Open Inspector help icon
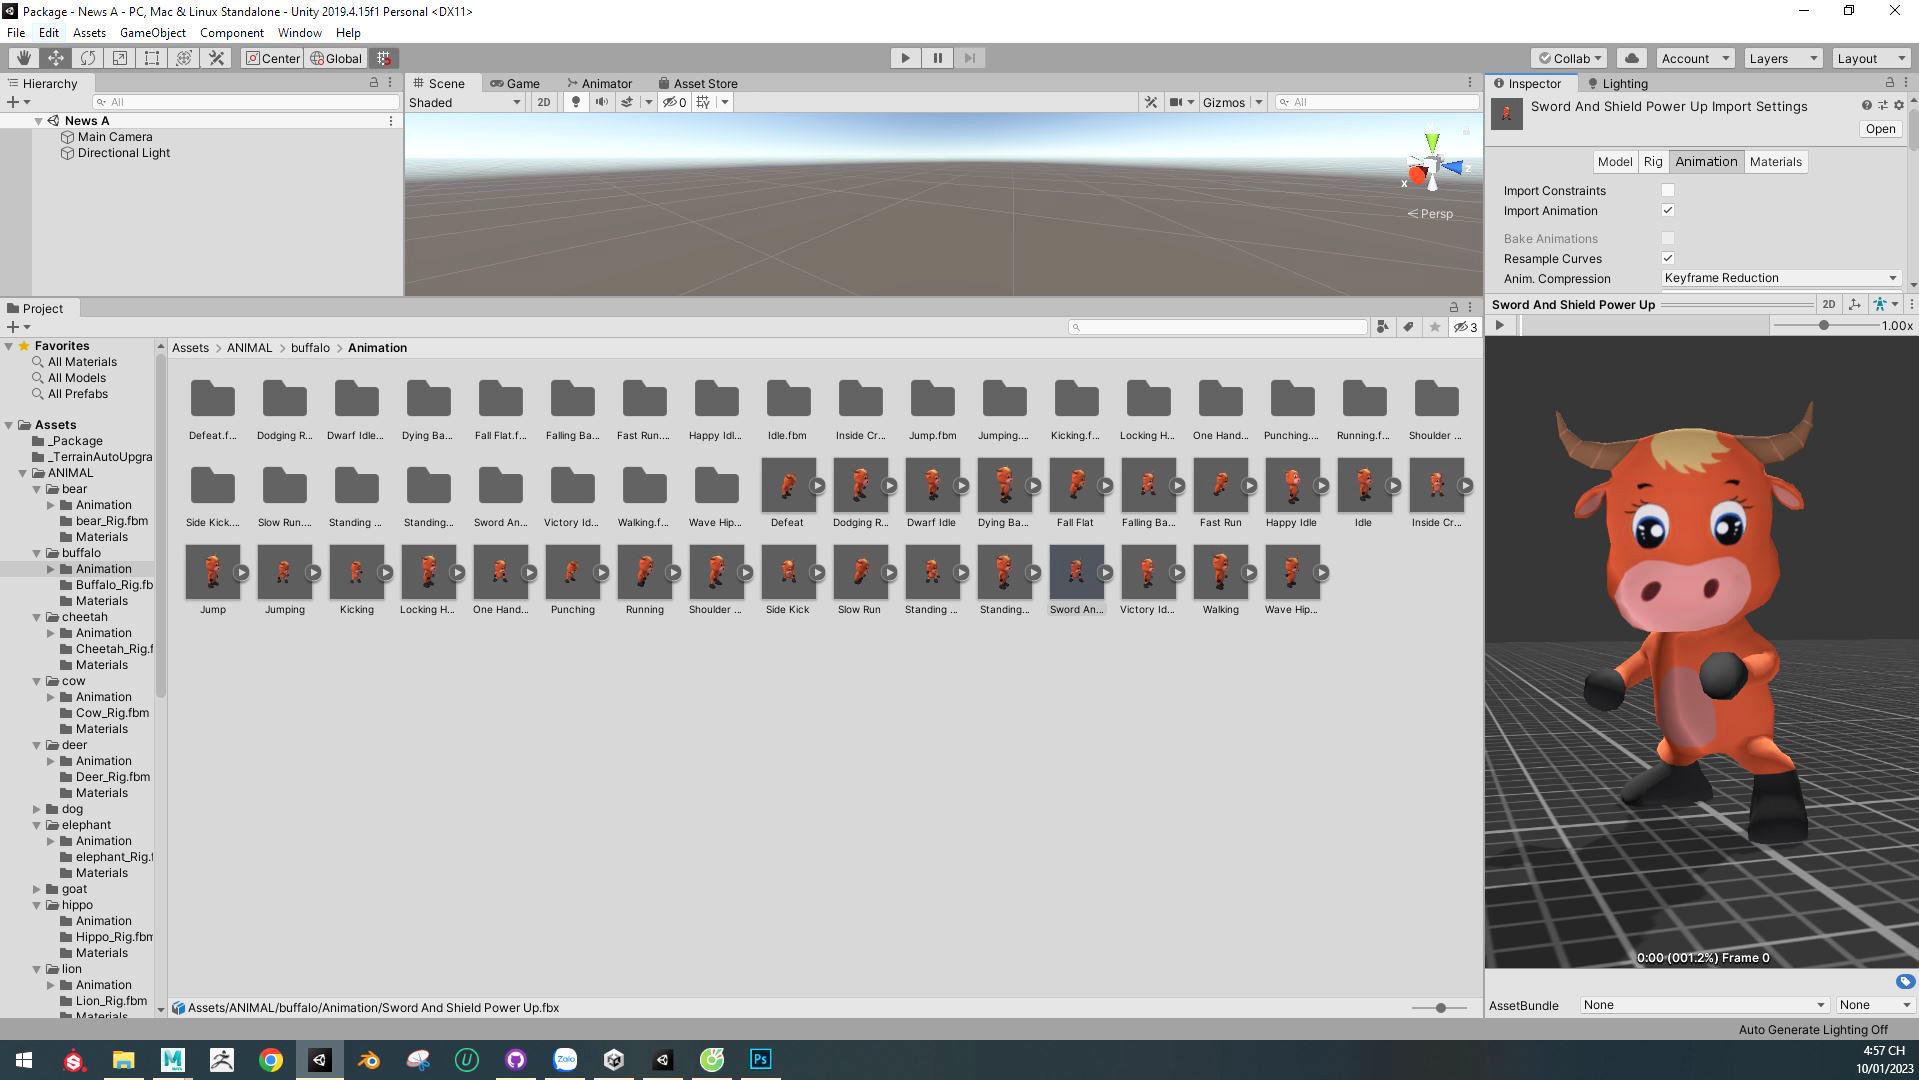Image resolution: width=1919 pixels, height=1080 pixels. pos(1866,105)
